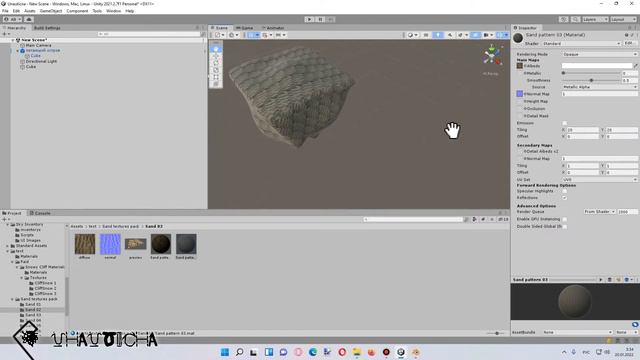Adjust the Smoothness slider
The height and width of the screenshot is (360, 640).
point(591,80)
